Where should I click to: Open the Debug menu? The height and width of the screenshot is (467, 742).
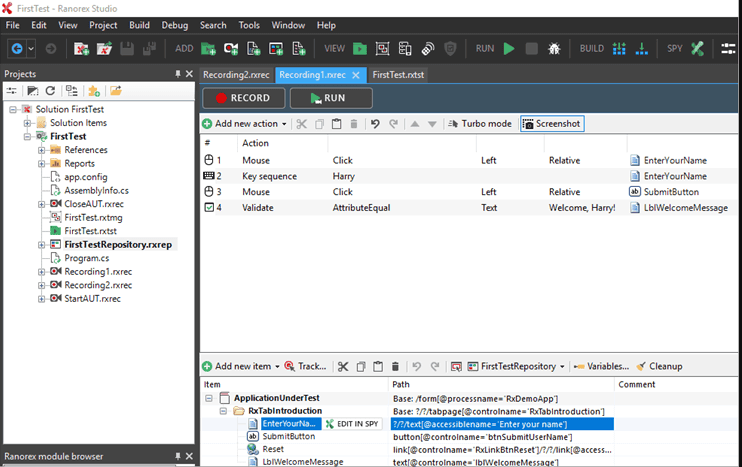175,25
